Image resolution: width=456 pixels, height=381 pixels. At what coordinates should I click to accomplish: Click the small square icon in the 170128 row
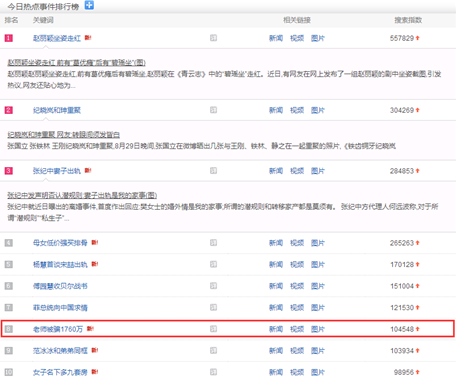[213, 264]
